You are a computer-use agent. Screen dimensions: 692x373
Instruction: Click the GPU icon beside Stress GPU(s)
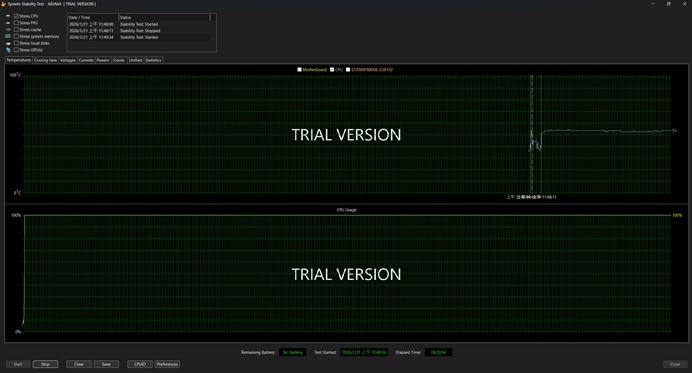(8, 50)
